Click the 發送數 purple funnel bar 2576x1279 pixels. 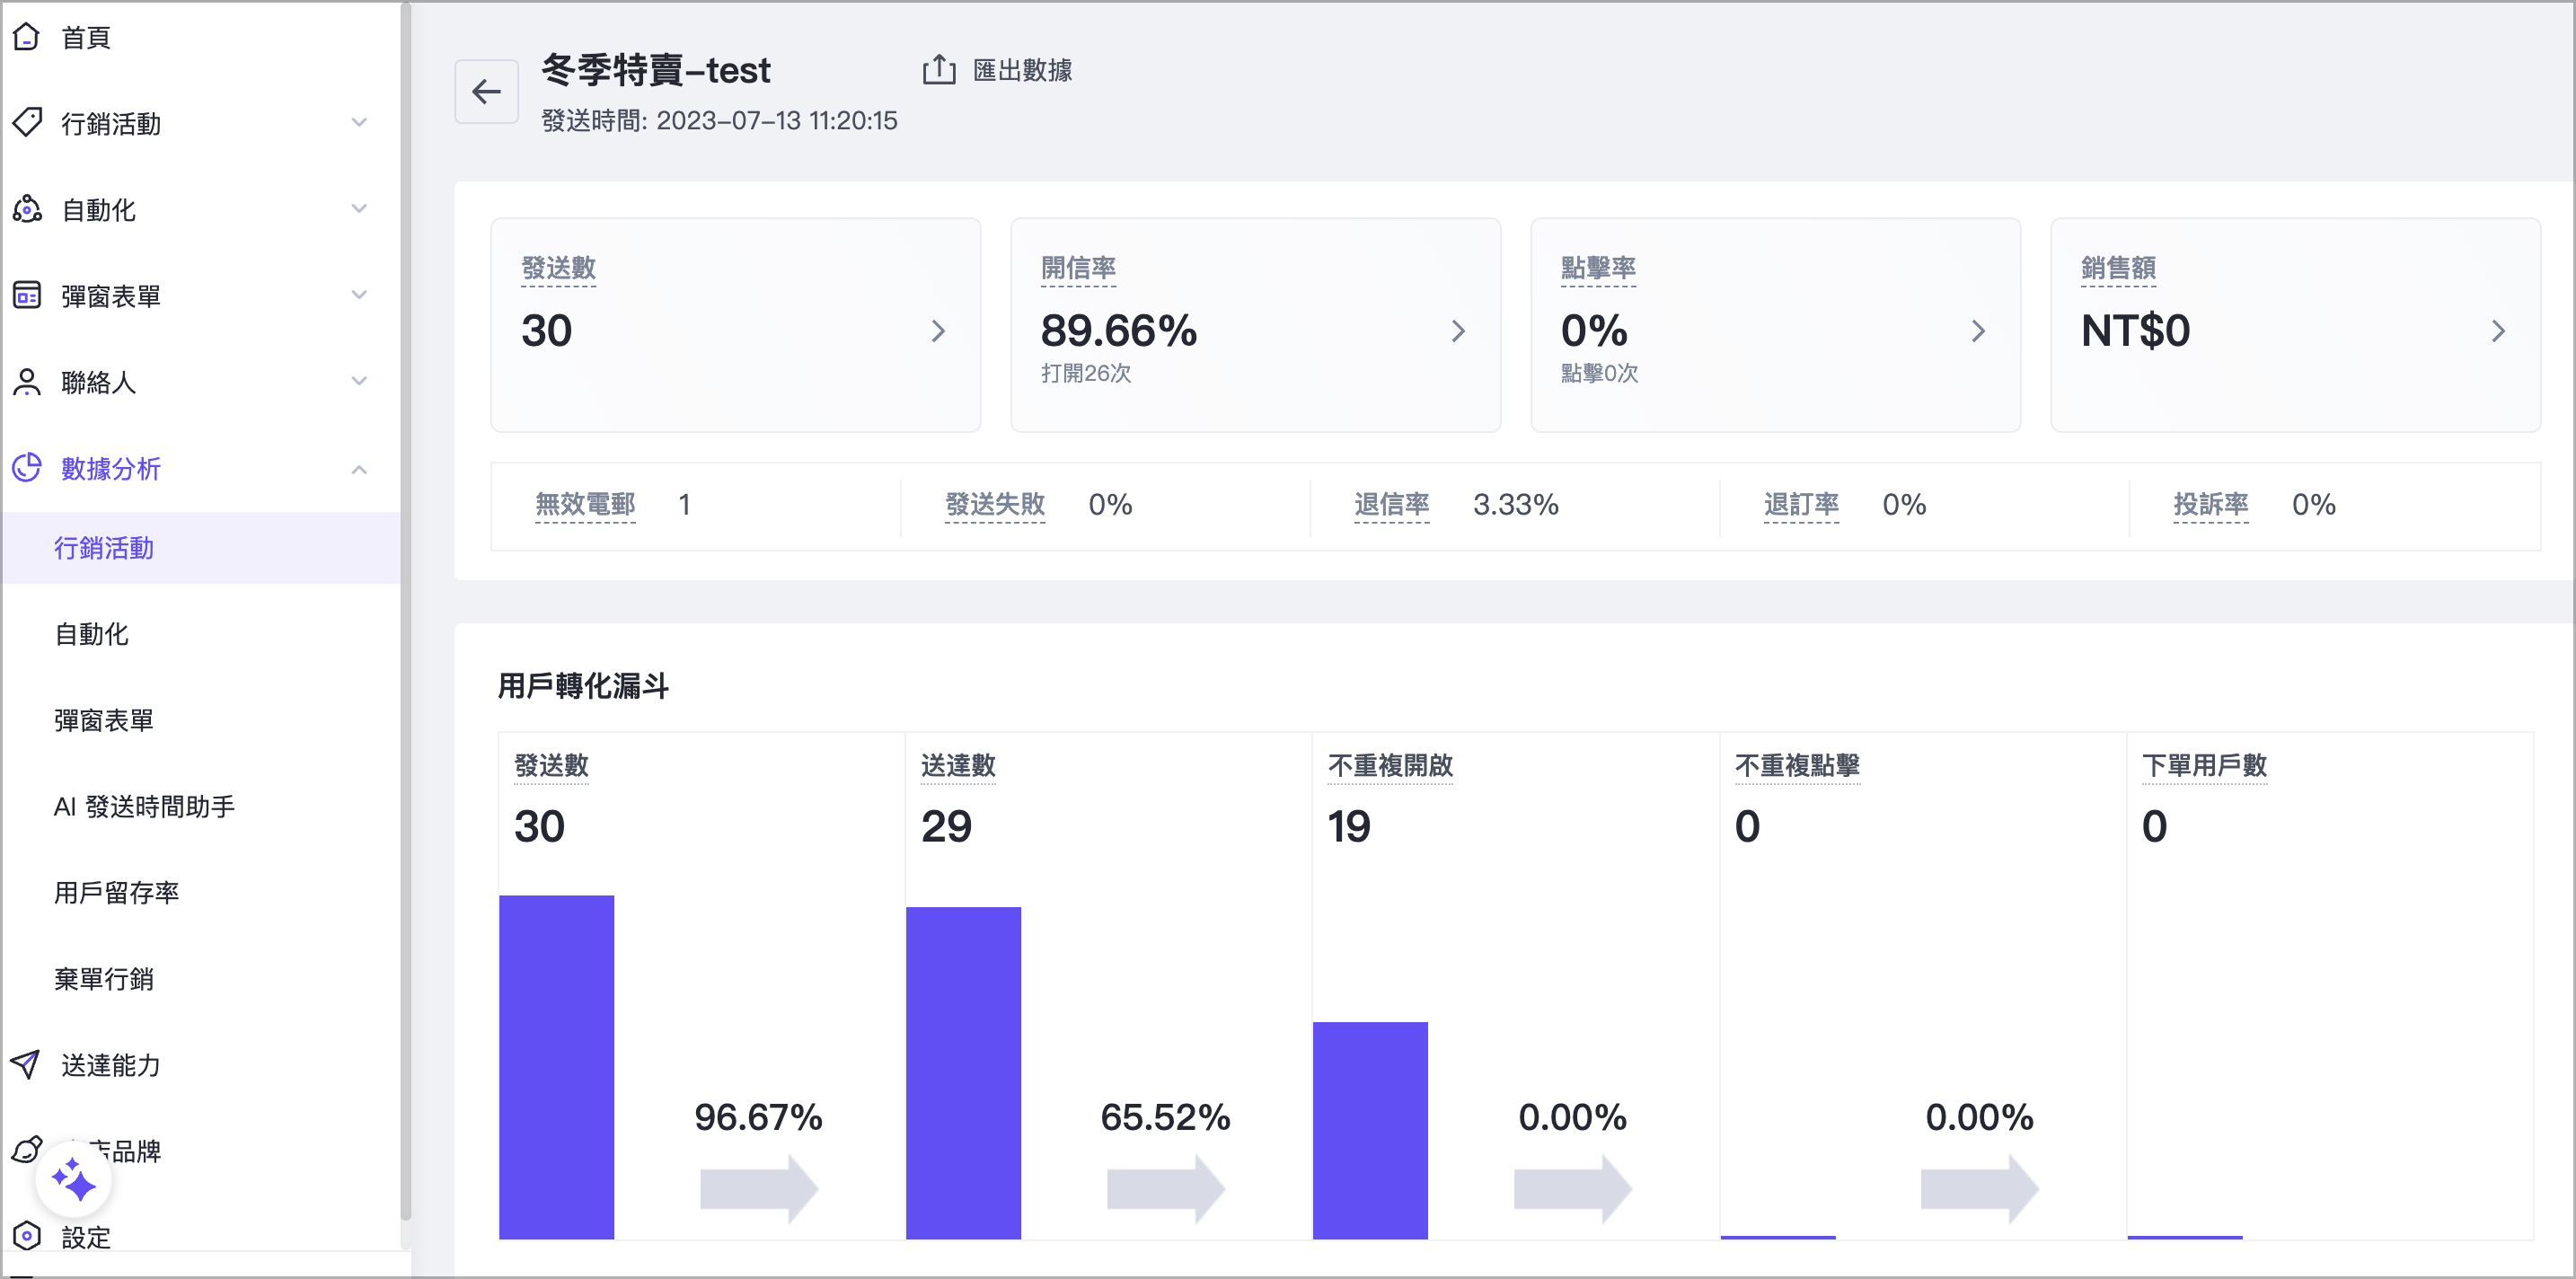556,1066
